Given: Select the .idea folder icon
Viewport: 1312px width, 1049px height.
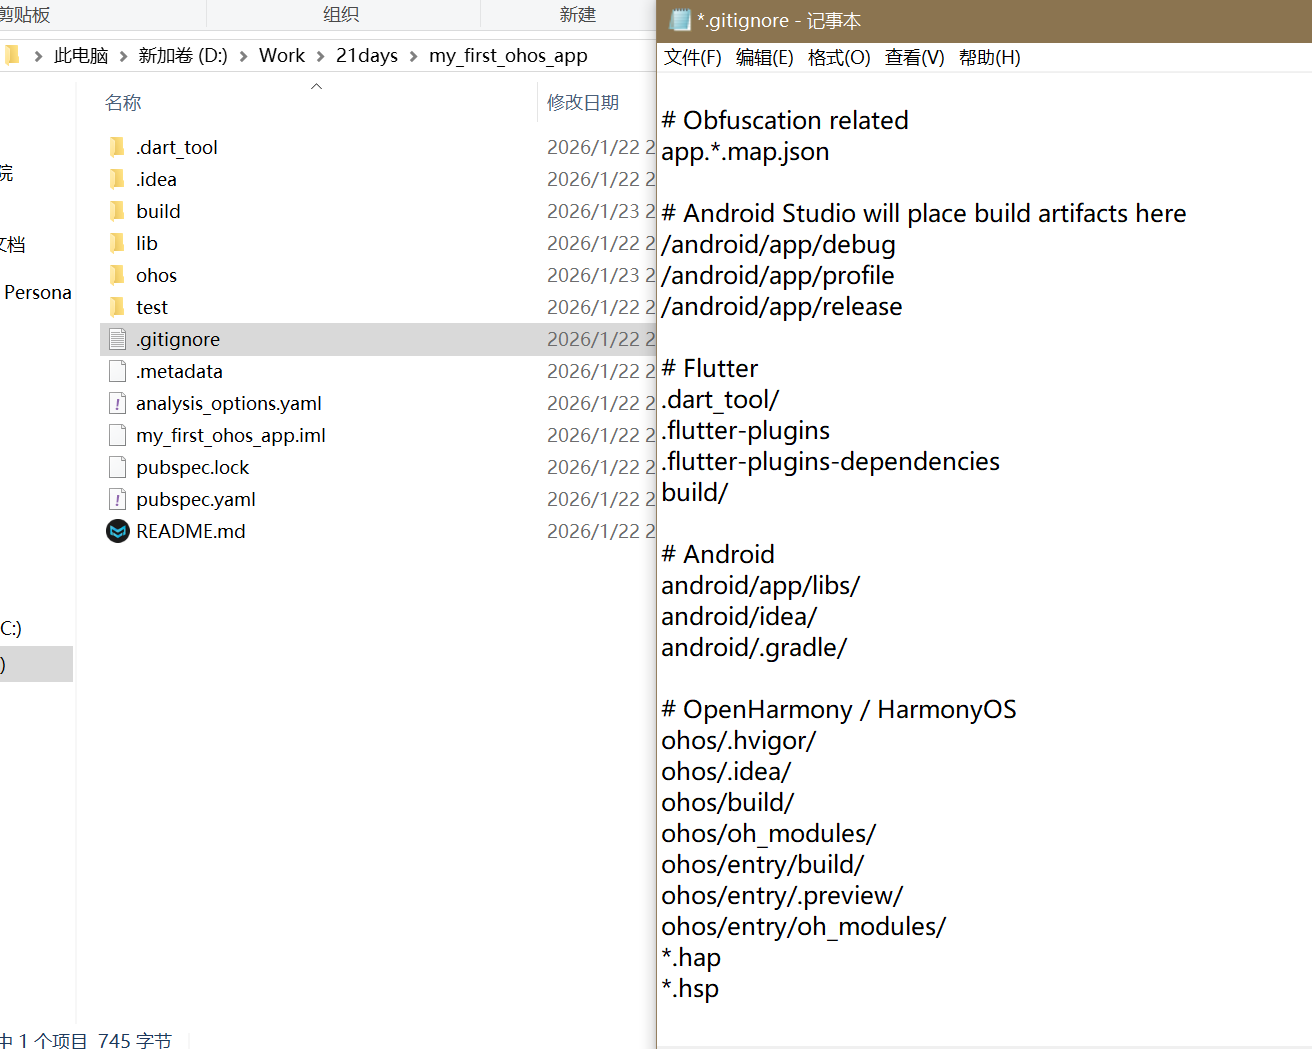Looking at the screenshot, I should pyautogui.click(x=117, y=179).
